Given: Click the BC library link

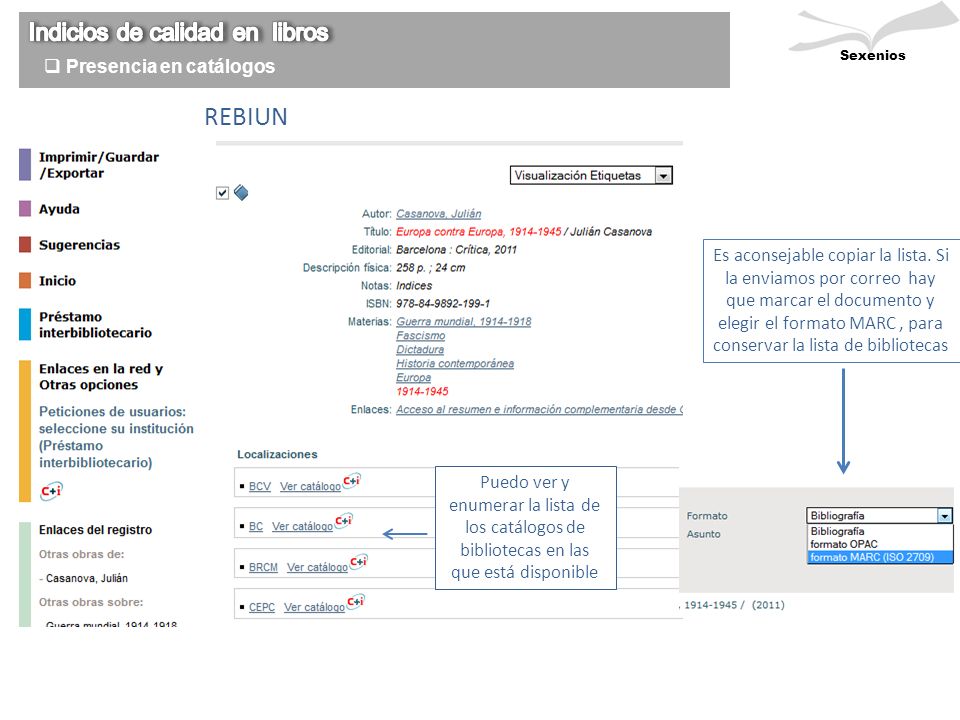Looking at the screenshot, I should (256, 527).
